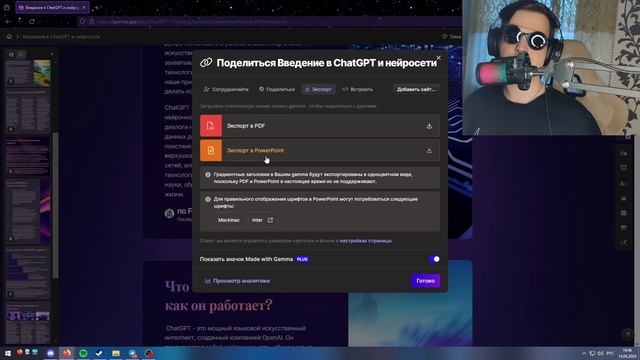Click the chain link icon in dialog title

click(x=206, y=63)
